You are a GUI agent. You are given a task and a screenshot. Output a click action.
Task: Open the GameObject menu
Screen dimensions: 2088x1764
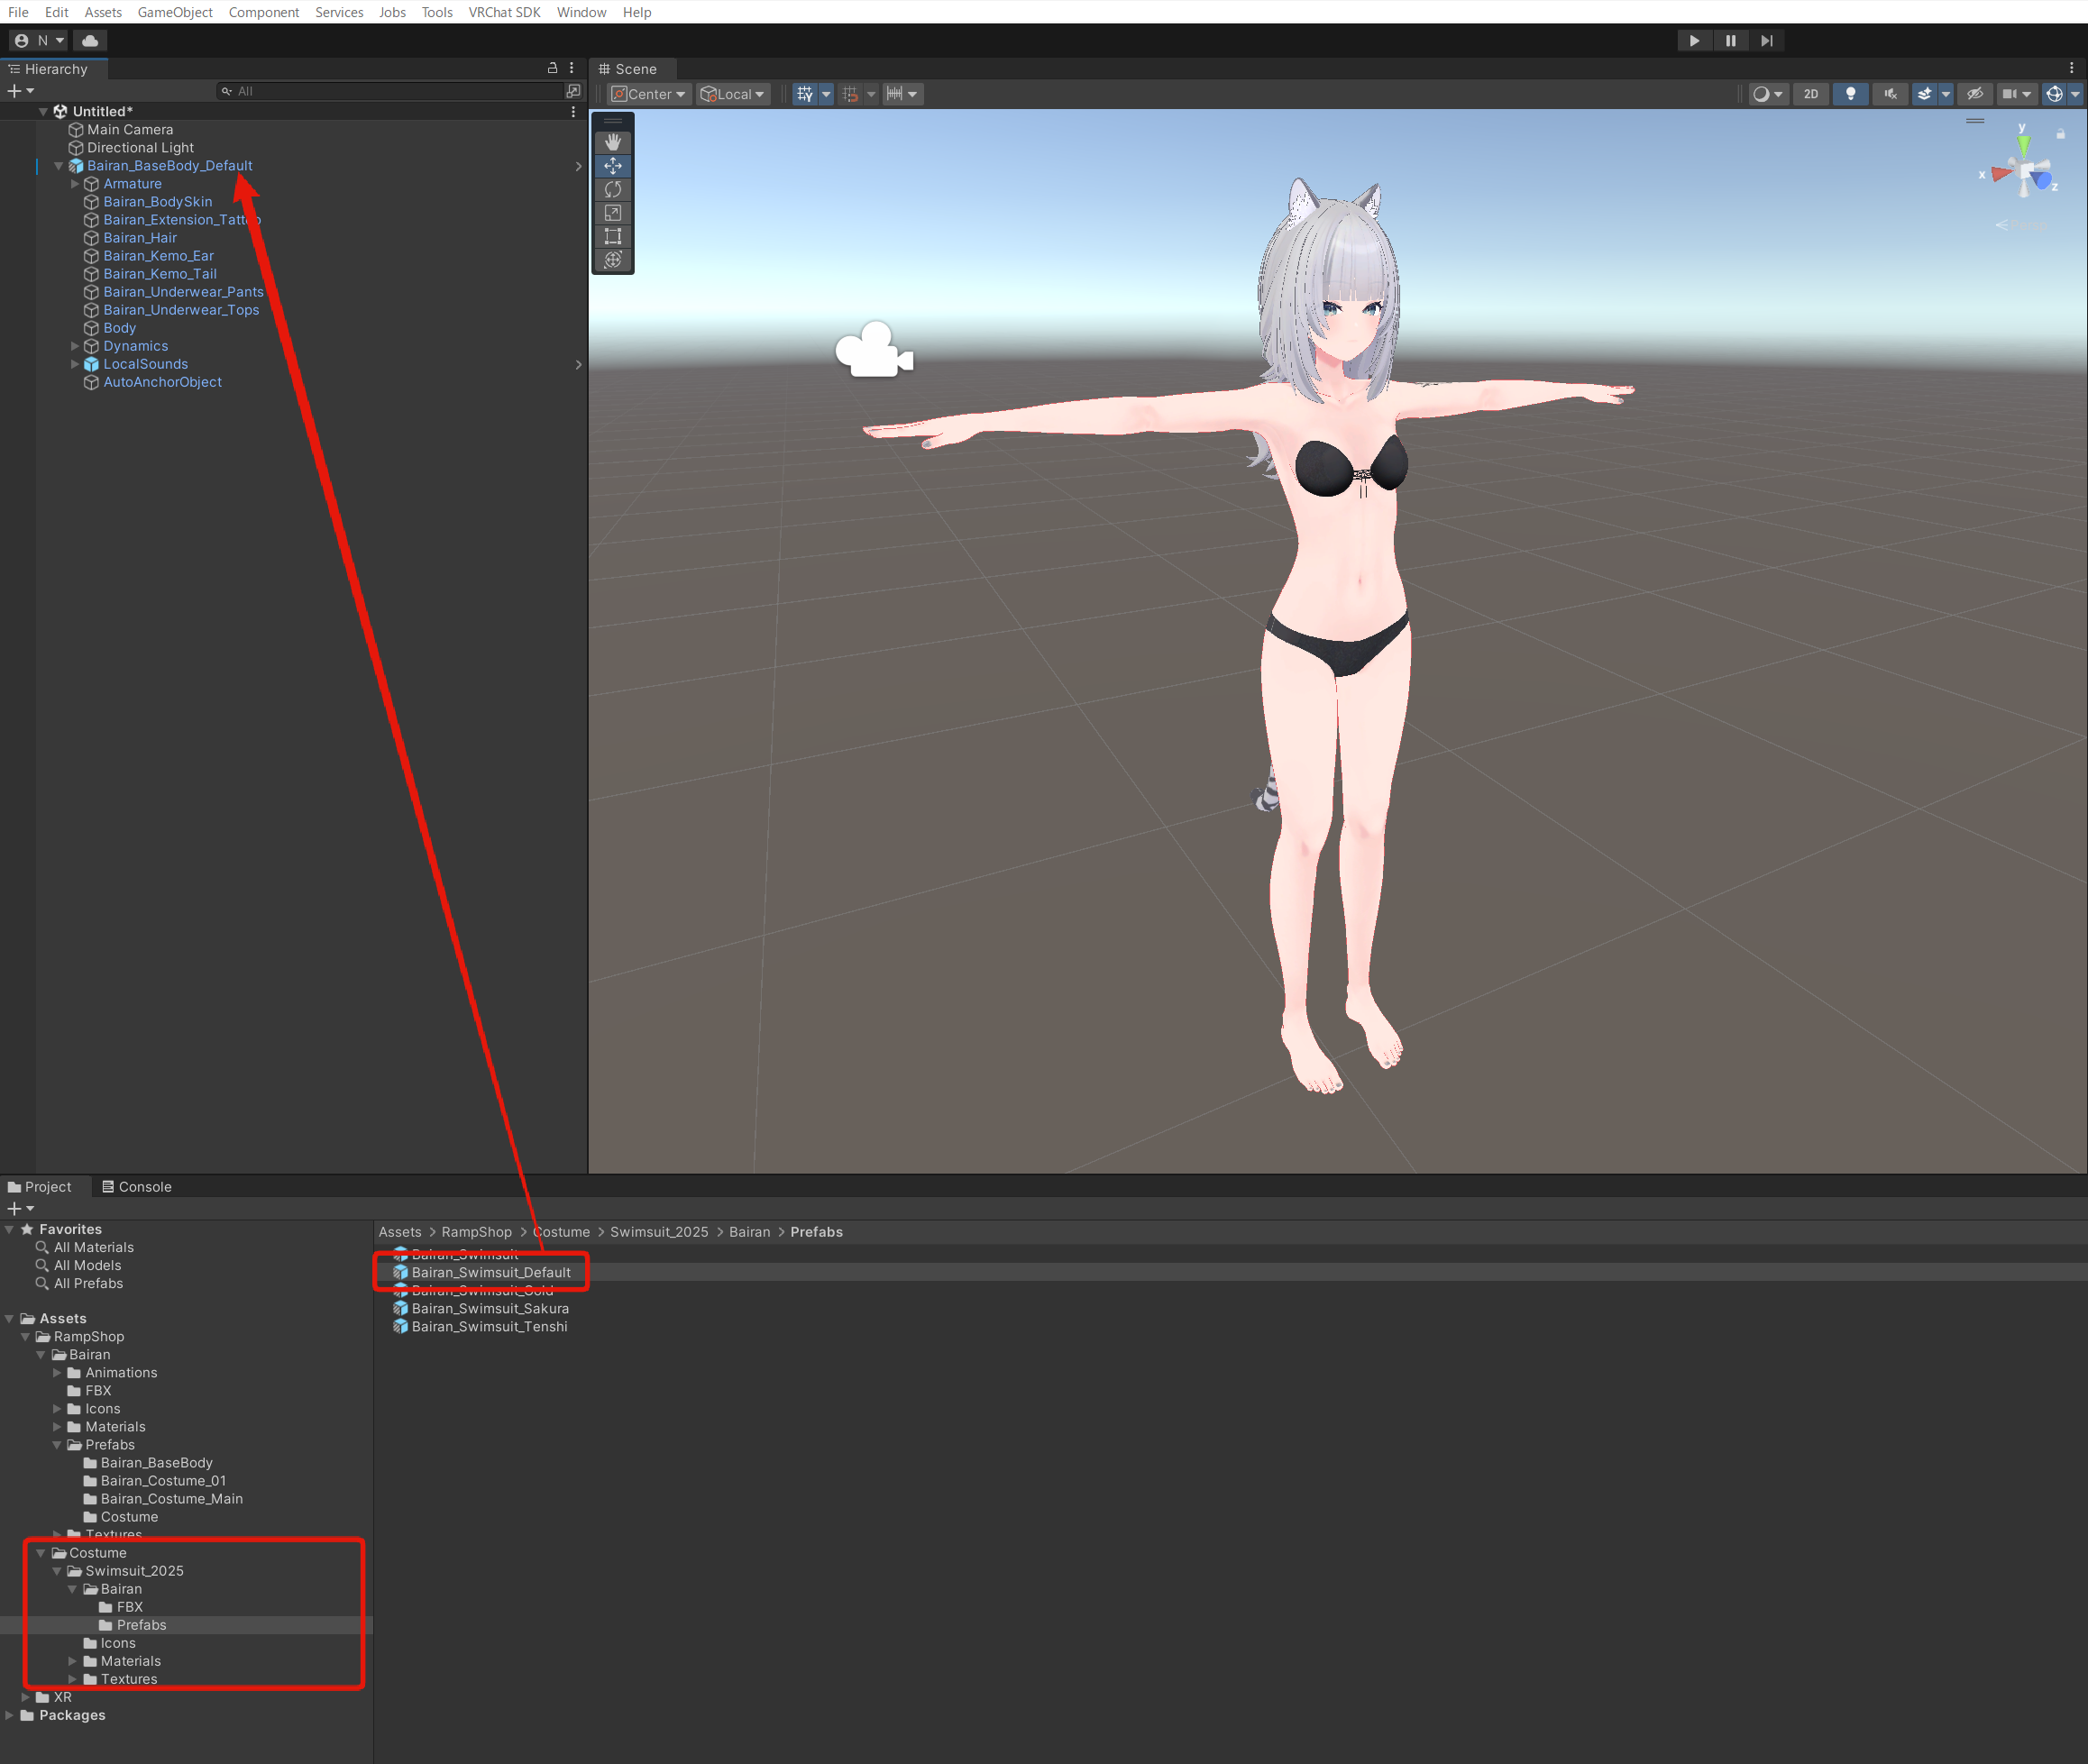click(x=175, y=12)
